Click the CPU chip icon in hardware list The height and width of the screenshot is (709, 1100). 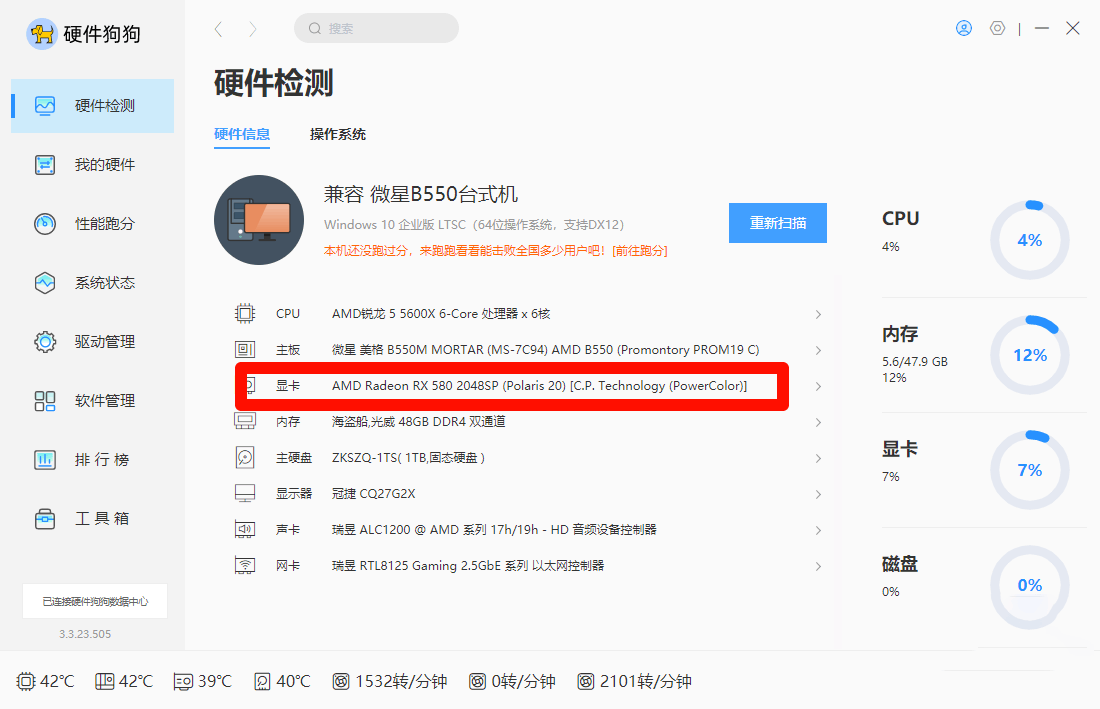pos(245,313)
